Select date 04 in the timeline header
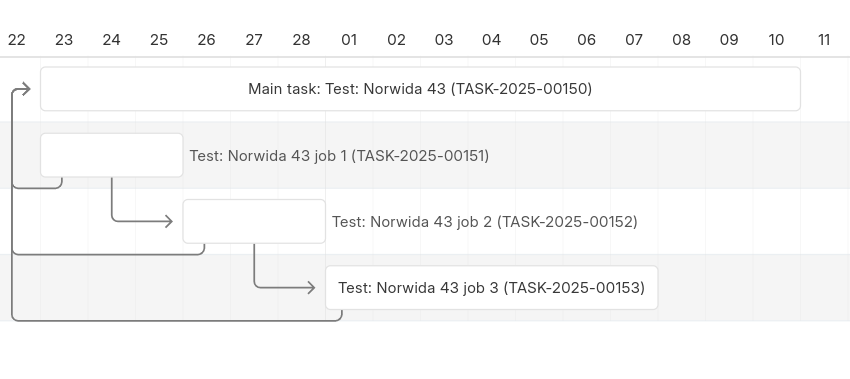The height and width of the screenshot is (379, 850). (x=492, y=40)
